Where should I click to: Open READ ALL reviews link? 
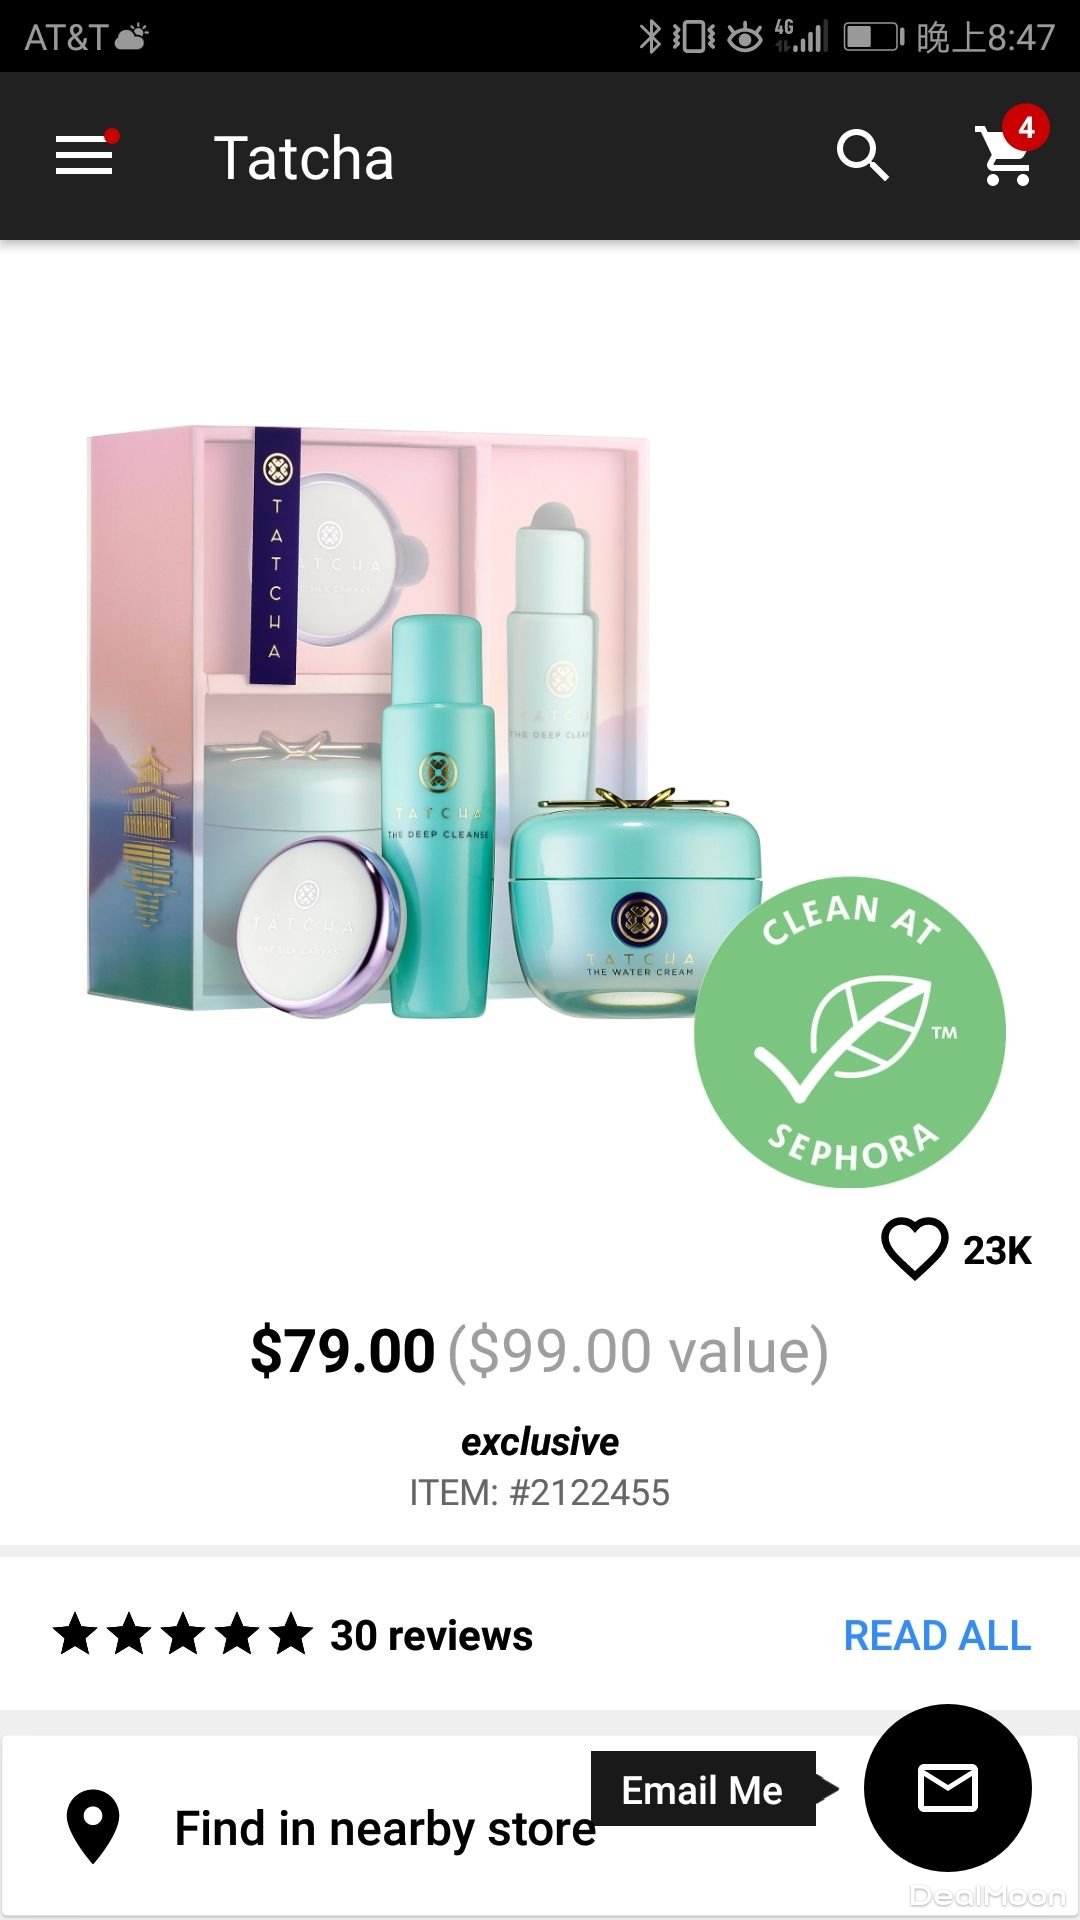[937, 1636]
